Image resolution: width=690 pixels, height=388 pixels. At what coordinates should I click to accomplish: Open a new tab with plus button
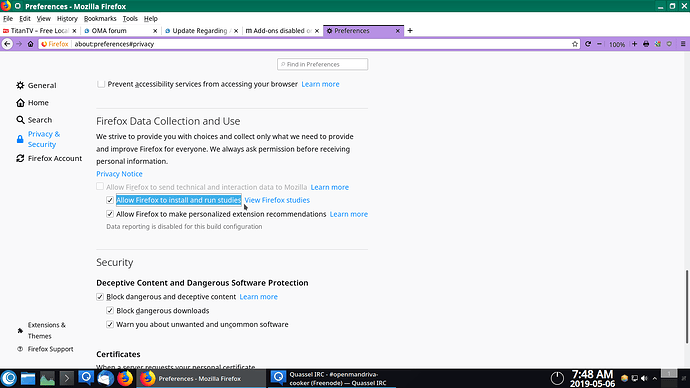click(x=410, y=30)
